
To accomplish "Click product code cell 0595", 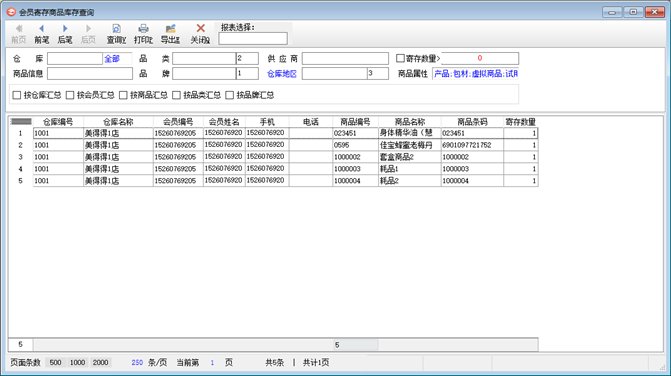I will click(x=356, y=145).
